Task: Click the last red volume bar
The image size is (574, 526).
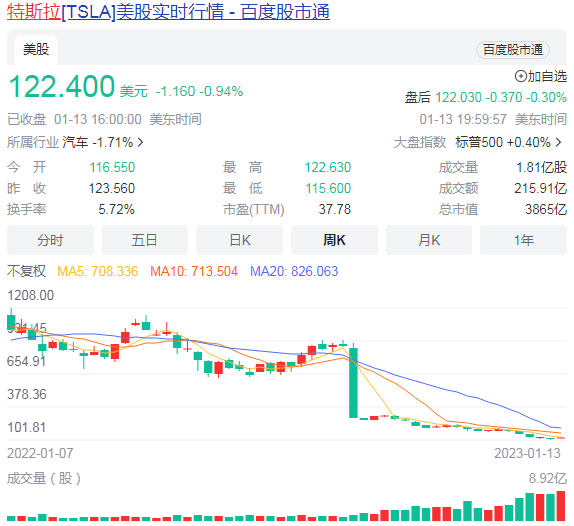Action: [x=560, y=506]
